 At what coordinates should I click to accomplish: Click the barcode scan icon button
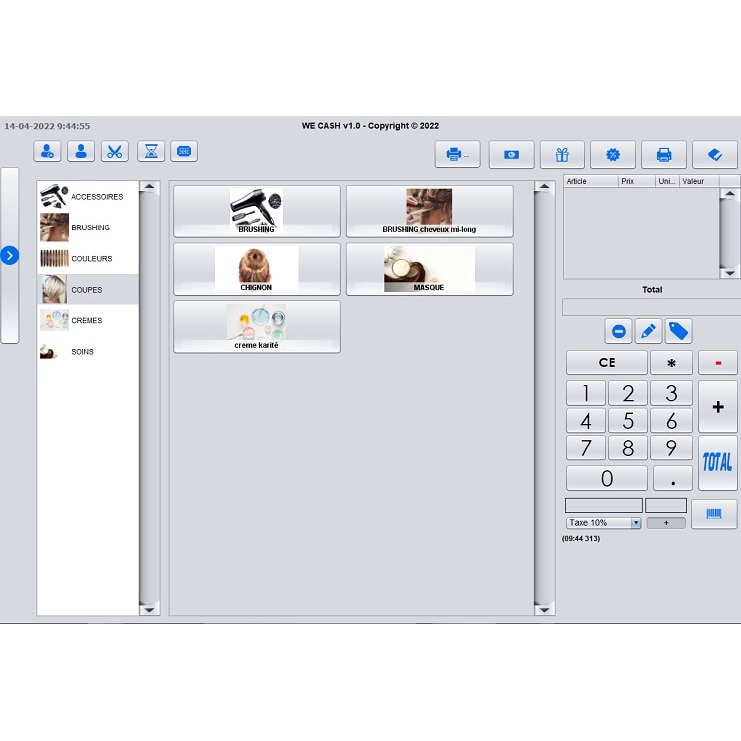point(714,514)
